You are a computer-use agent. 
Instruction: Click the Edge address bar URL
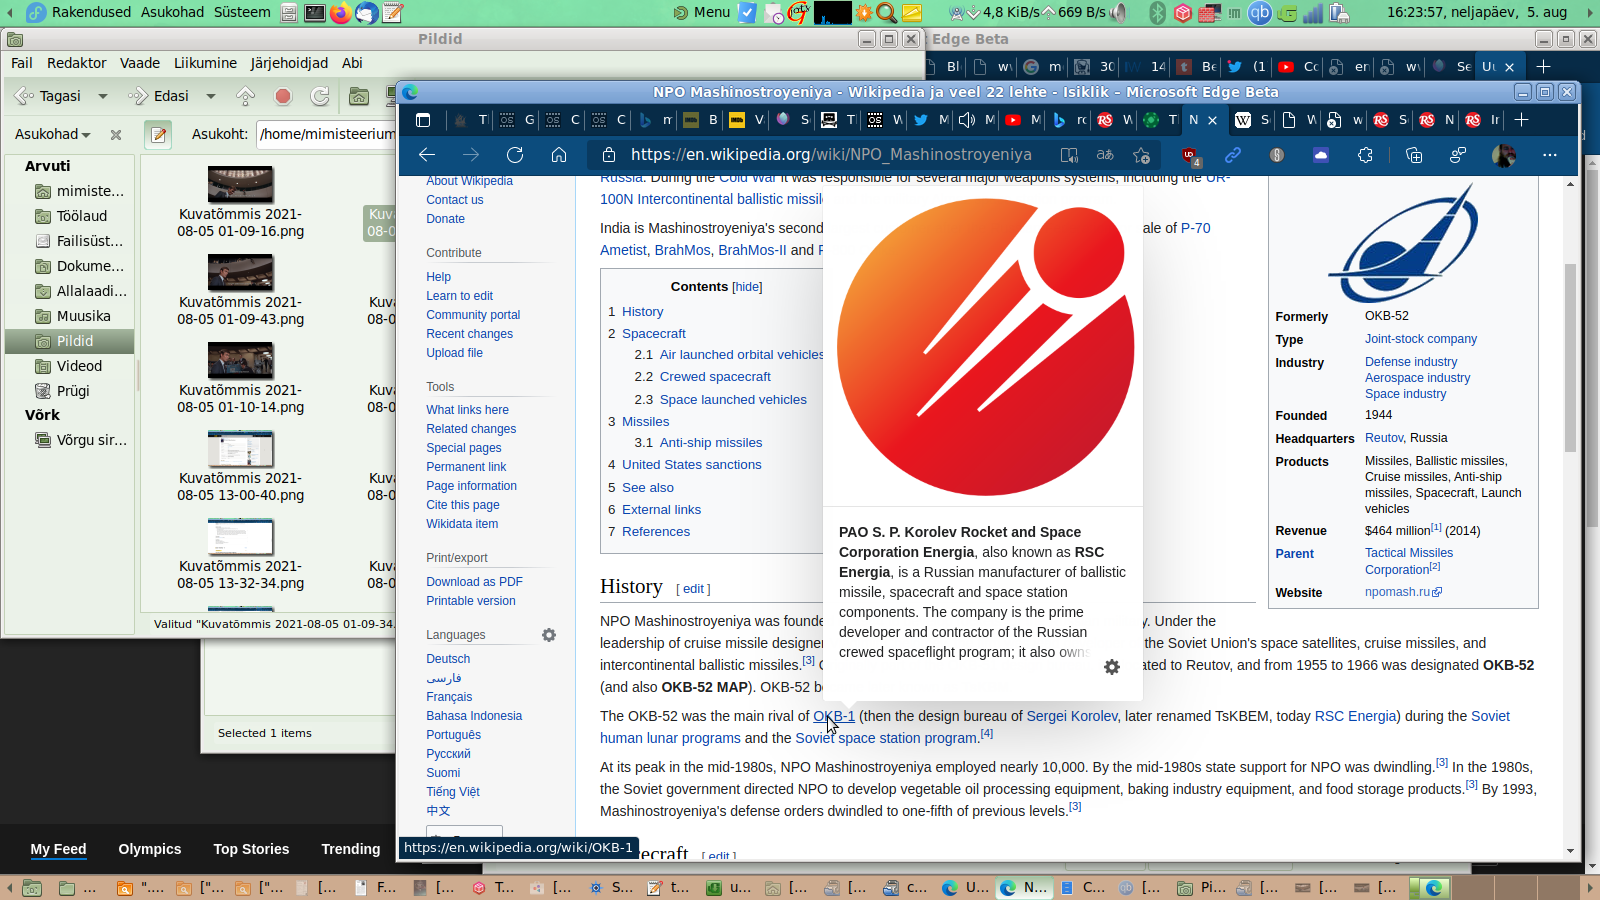click(x=831, y=155)
